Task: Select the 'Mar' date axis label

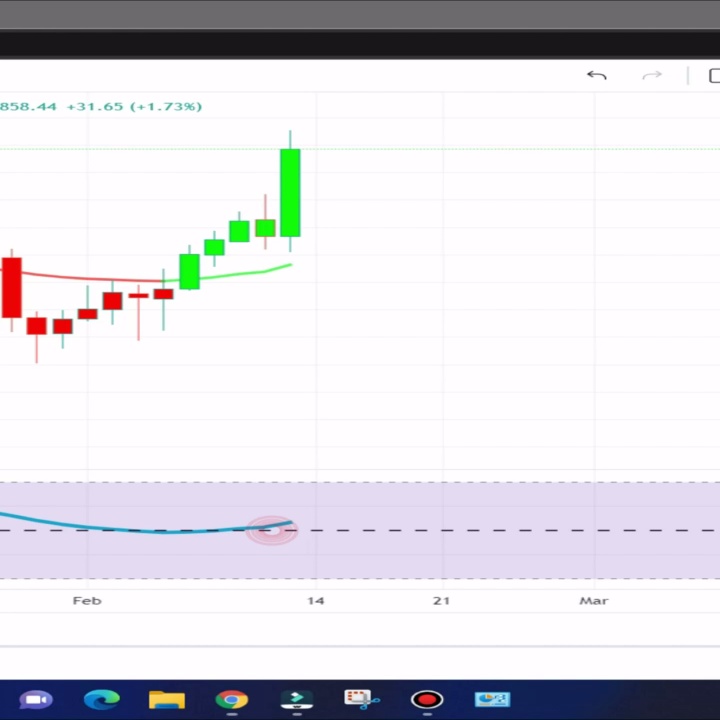Action: (594, 601)
